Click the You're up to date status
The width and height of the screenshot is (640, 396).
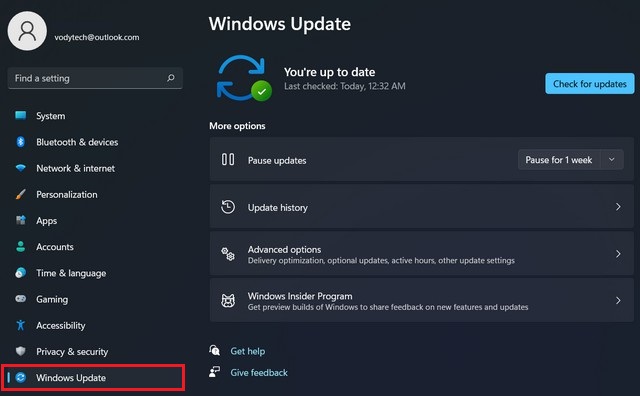(329, 72)
